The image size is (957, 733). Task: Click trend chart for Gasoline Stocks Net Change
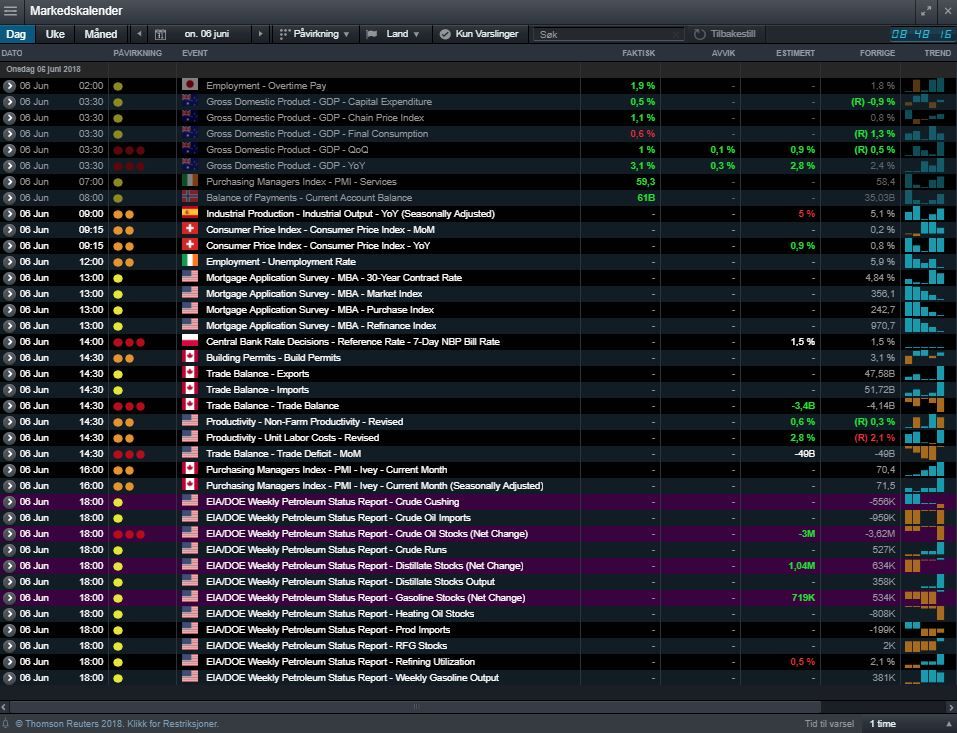924,598
